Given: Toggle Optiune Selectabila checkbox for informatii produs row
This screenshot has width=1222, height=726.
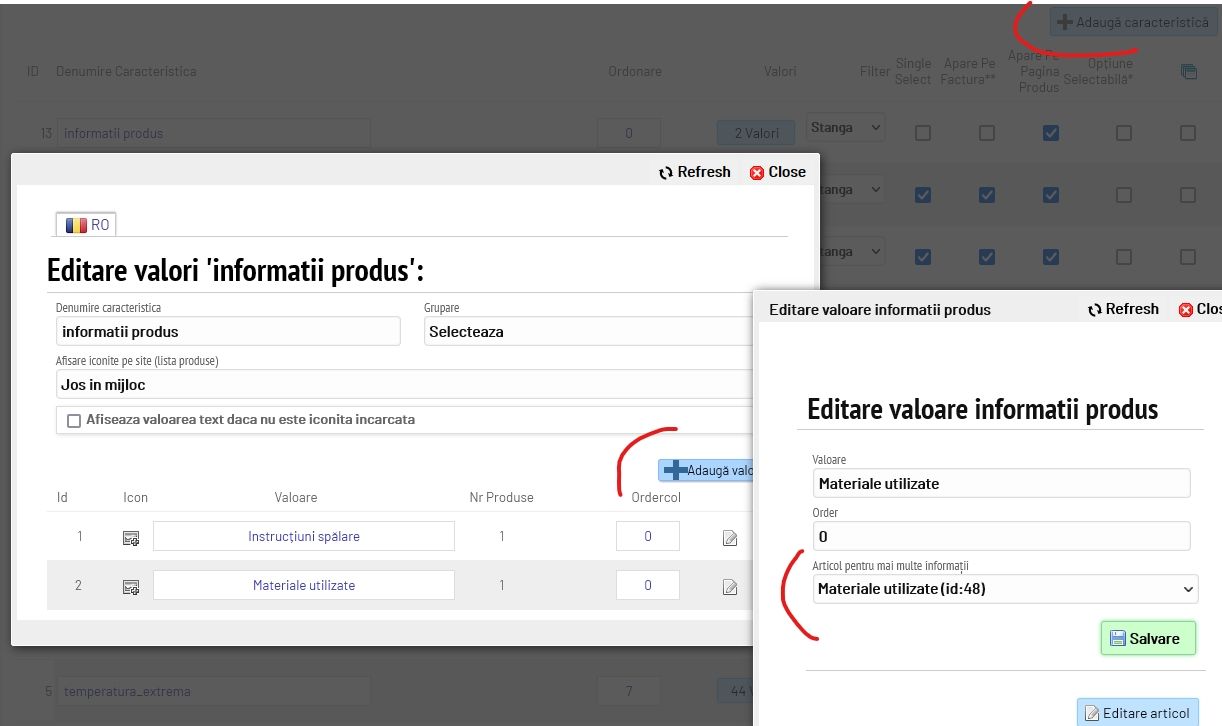Looking at the screenshot, I should pos(1124,133).
